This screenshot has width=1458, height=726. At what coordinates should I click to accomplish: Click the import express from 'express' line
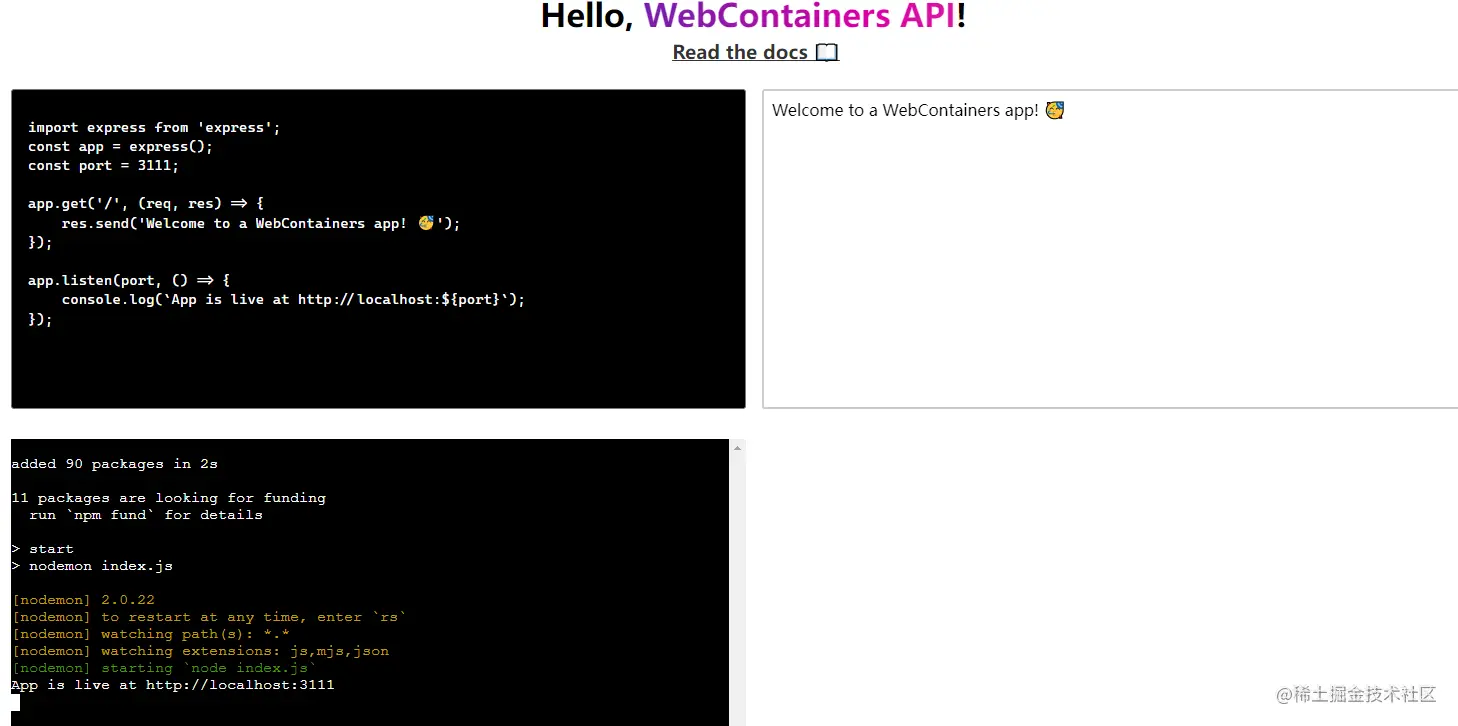[x=154, y=127]
